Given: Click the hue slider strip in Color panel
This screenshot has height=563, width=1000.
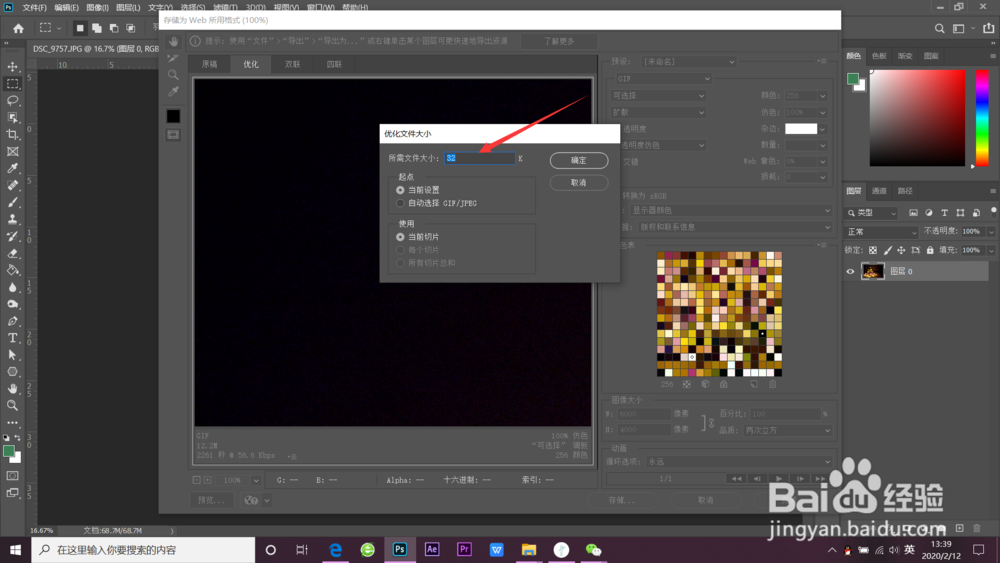Looking at the screenshot, I should [x=982, y=118].
